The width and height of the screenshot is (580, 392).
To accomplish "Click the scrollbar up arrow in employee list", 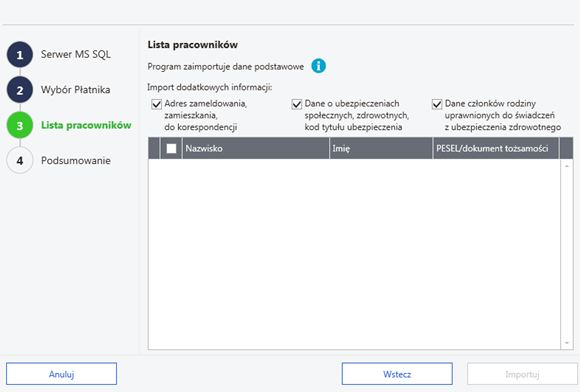I will [x=567, y=166].
